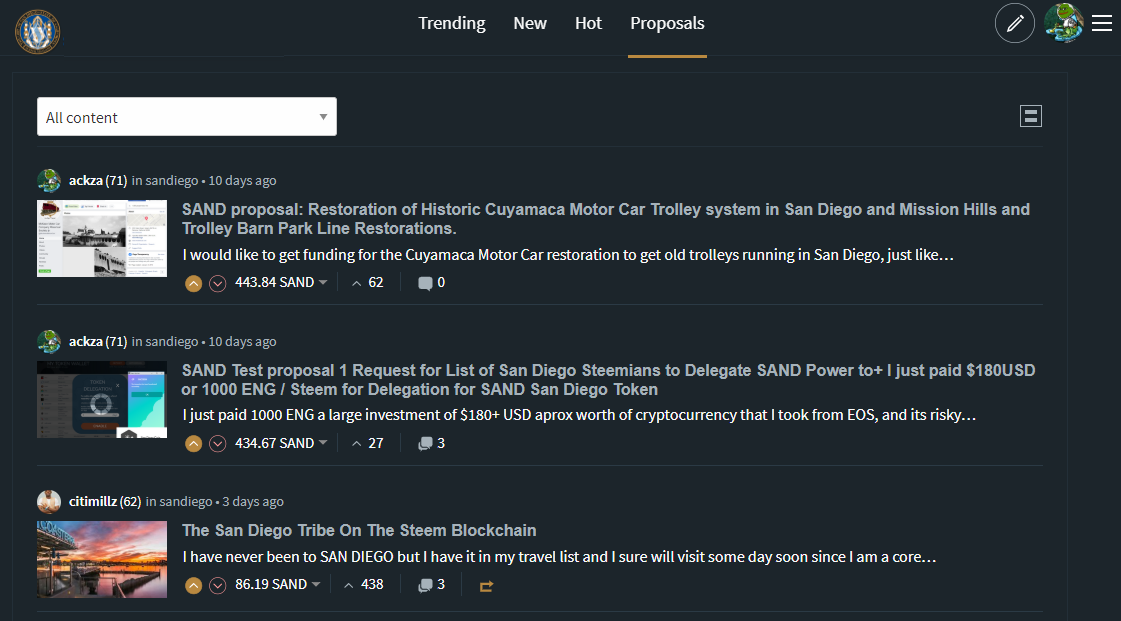The width and height of the screenshot is (1121, 621).
Task: Click '10 days ago' on SAND Test proposal post
Action: [x=242, y=342]
